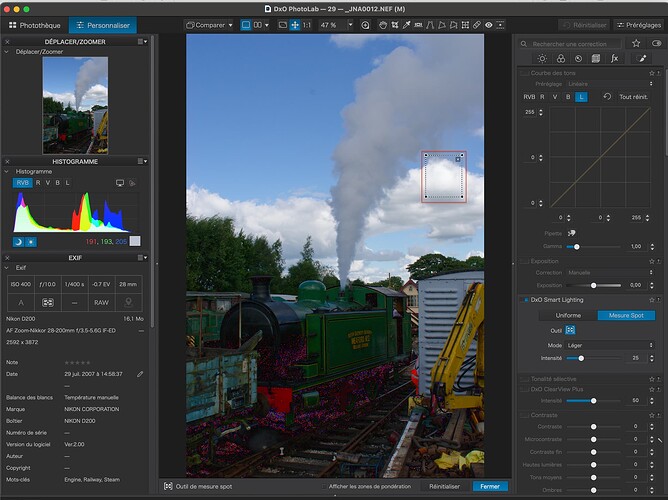The height and width of the screenshot is (500, 668).
Task: Open the Smart Lighting Mode dropdown (Léger)
Action: [x=610, y=343]
